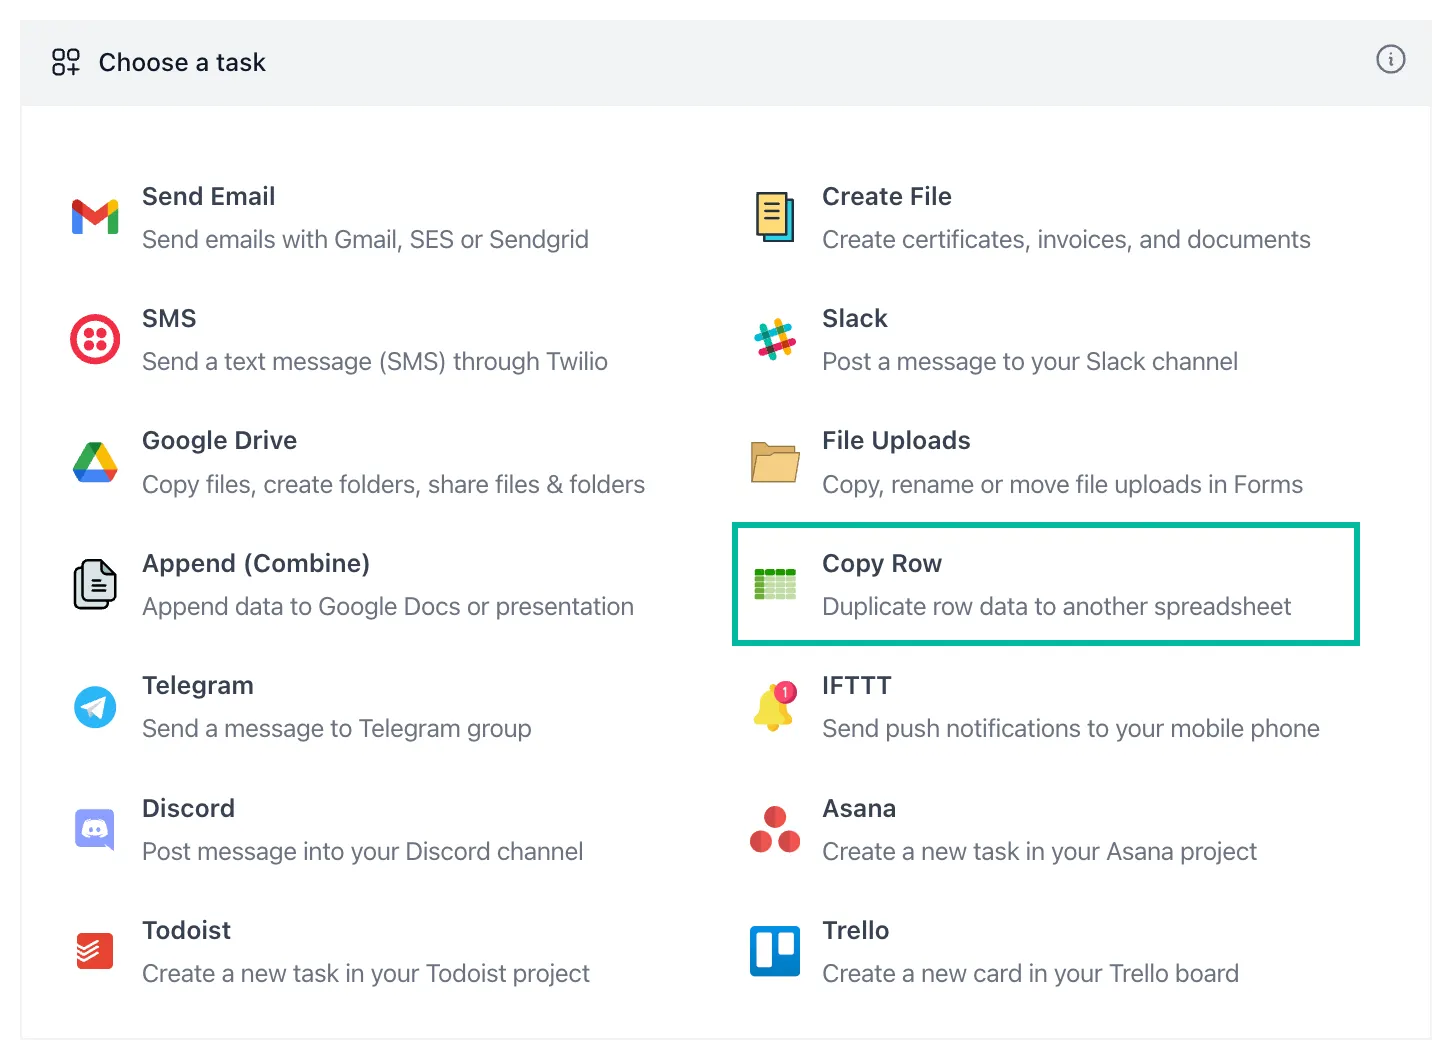Viewport: 1452px width, 1060px height.
Task: Click the Choose a task grid icon
Action: tap(66, 62)
